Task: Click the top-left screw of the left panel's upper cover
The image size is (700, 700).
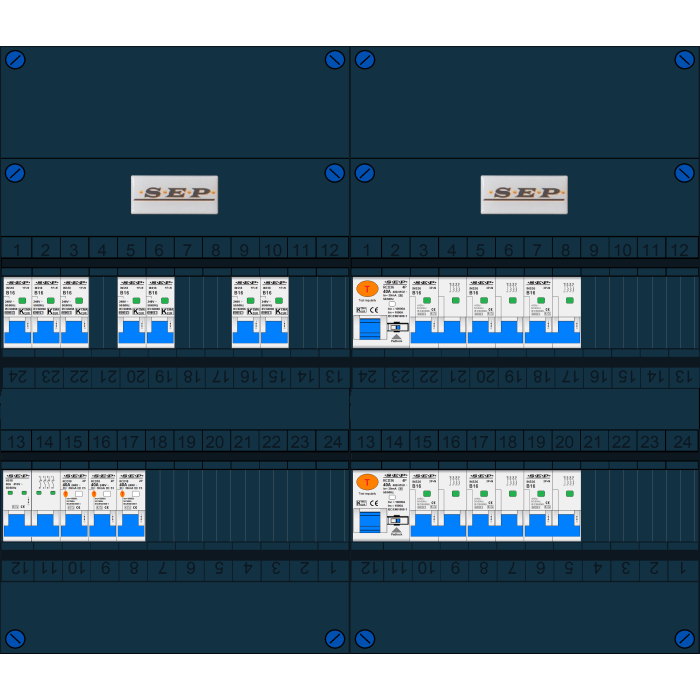Action: click(x=15, y=59)
